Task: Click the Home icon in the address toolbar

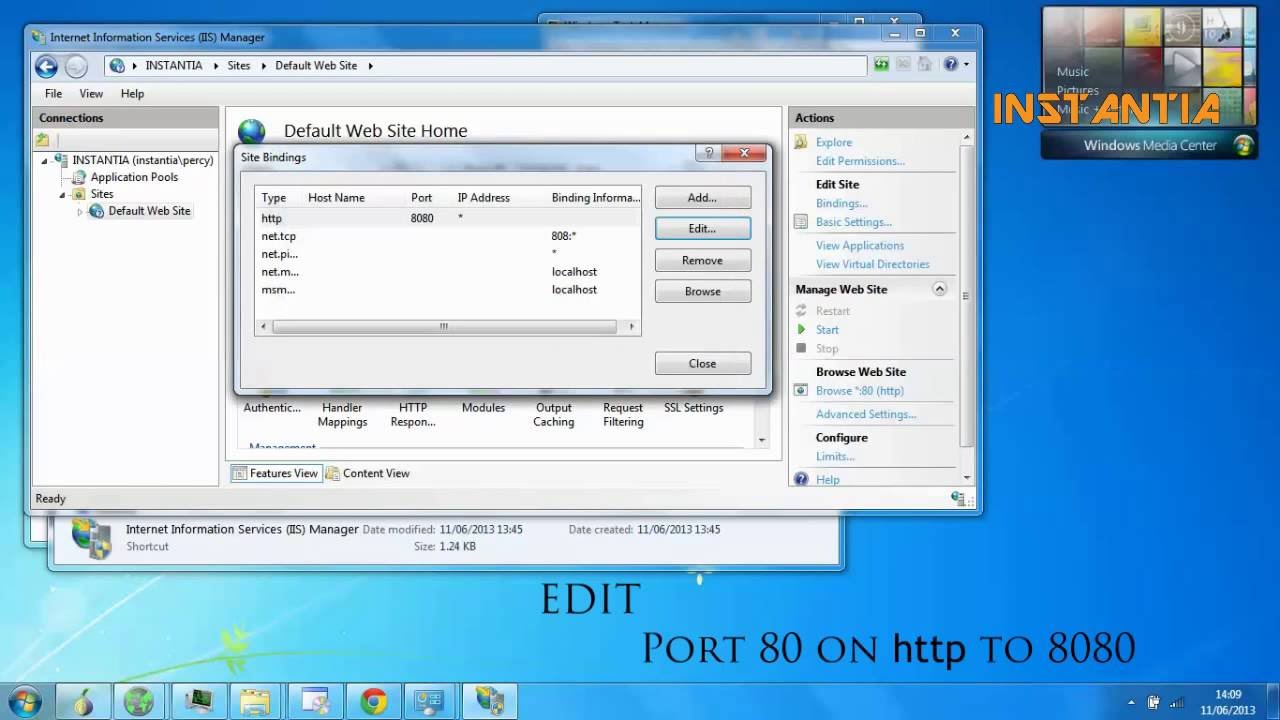Action: click(925, 65)
